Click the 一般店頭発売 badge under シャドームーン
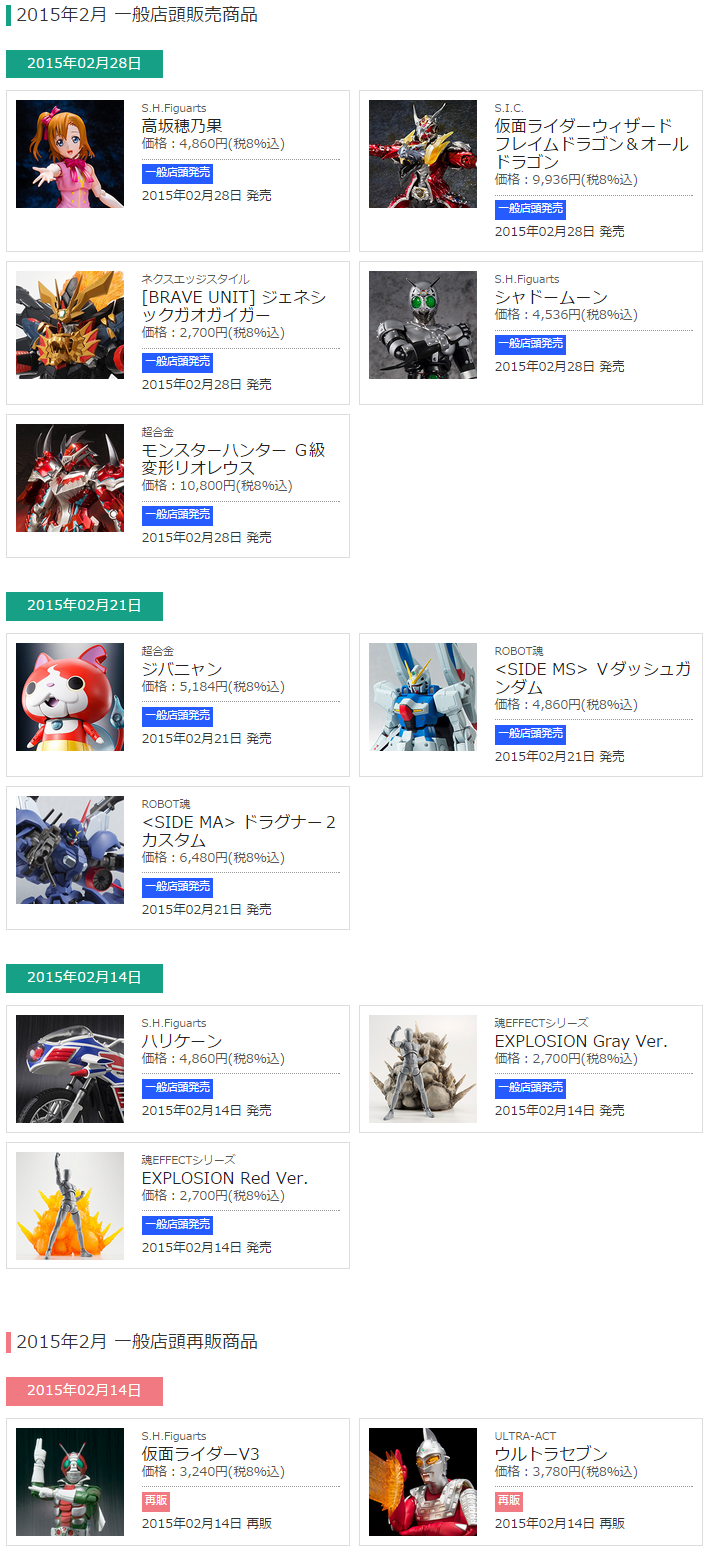Screen dimensions: 710x1555 [530, 344]
